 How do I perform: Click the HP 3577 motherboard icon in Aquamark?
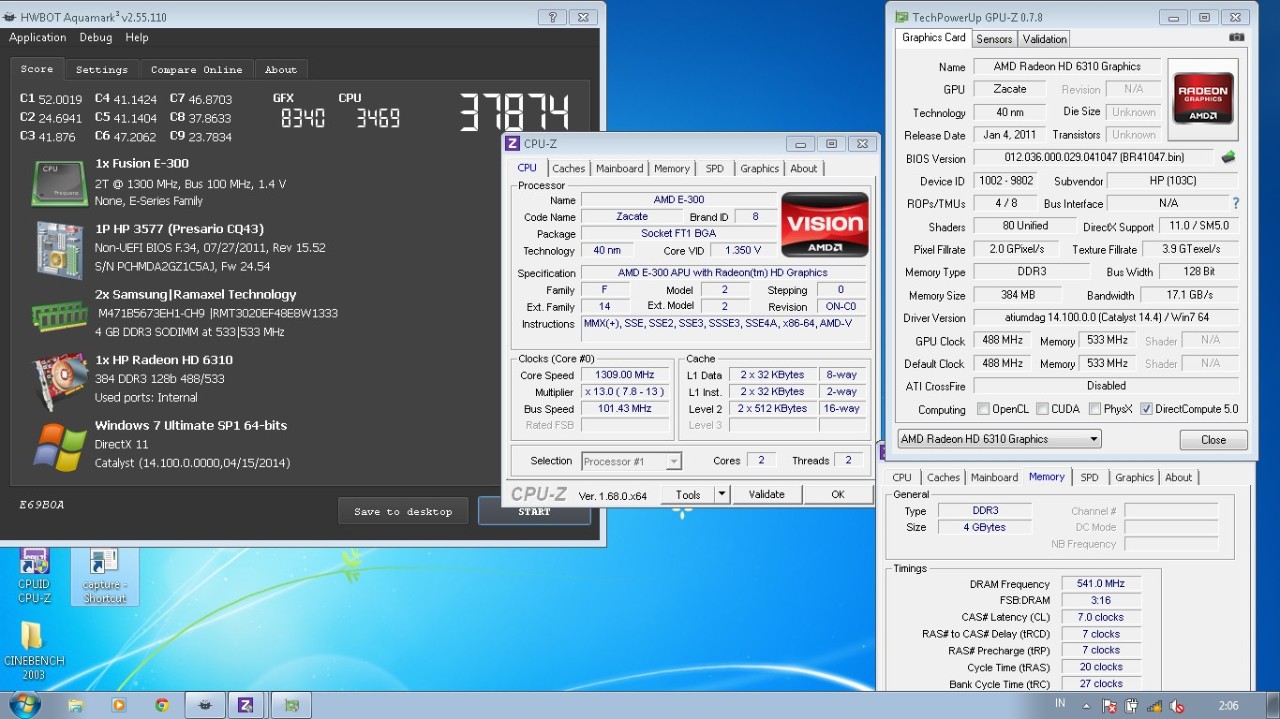[59, 249]
